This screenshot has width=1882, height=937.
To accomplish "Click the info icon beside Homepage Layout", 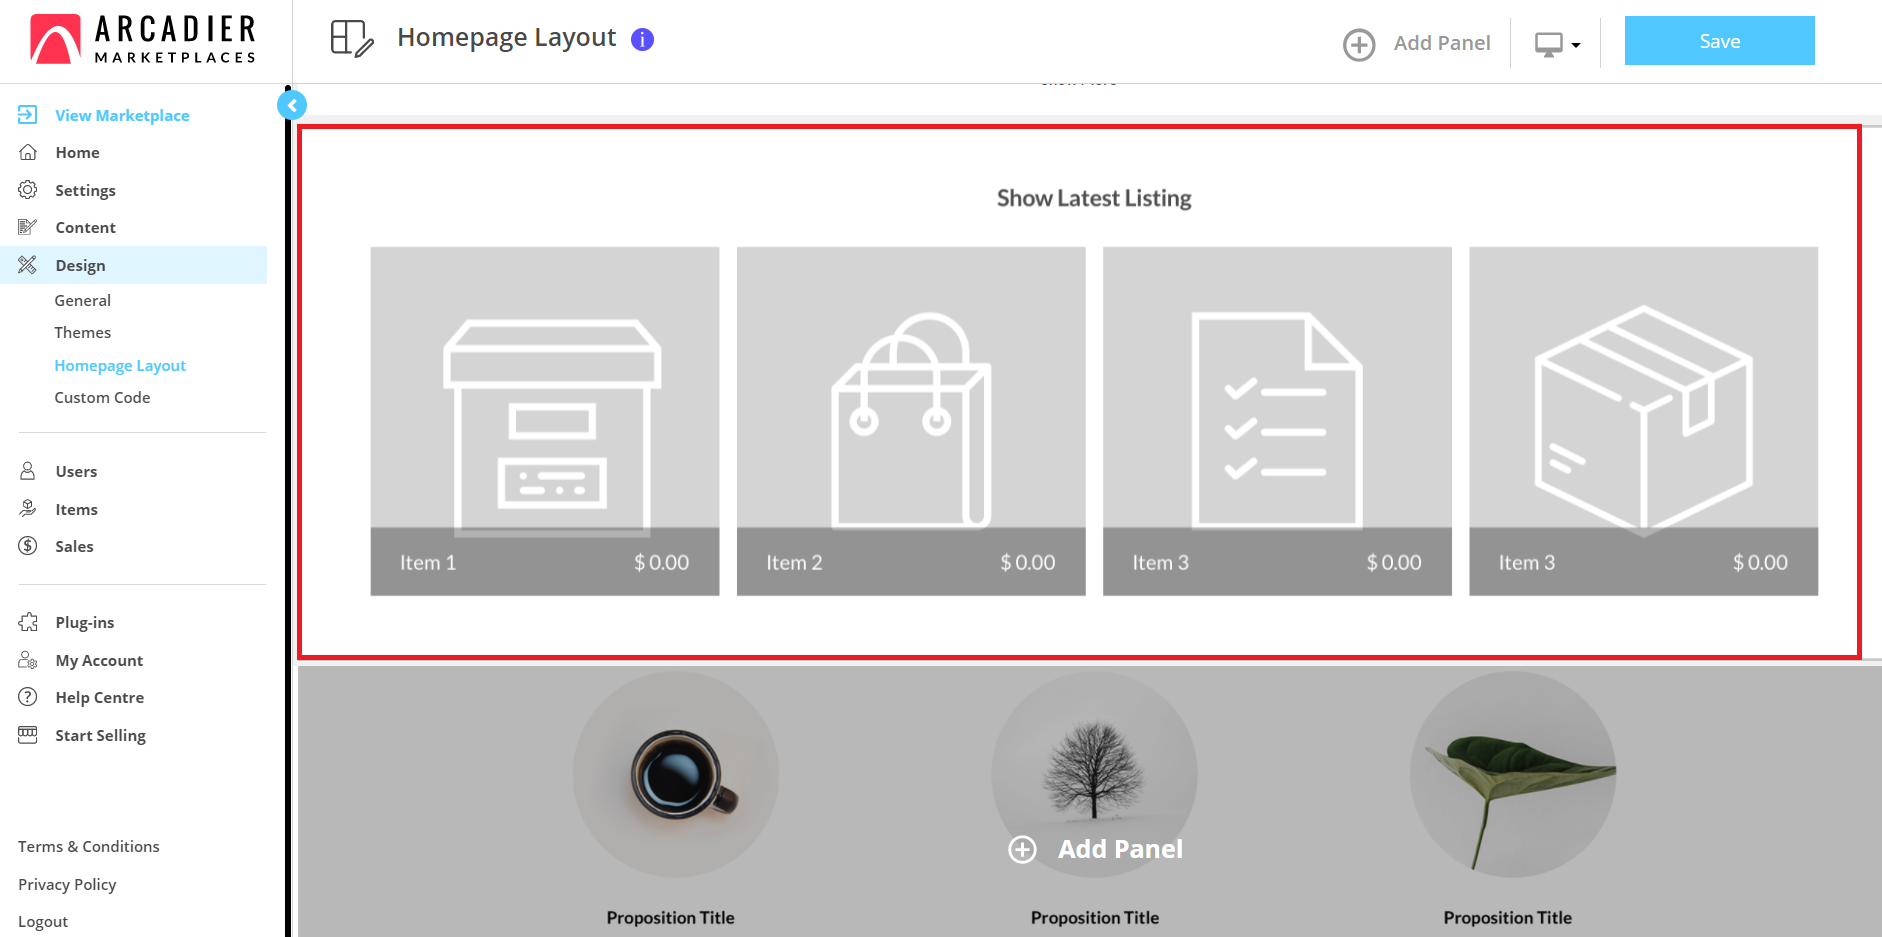I will (642, 39).
